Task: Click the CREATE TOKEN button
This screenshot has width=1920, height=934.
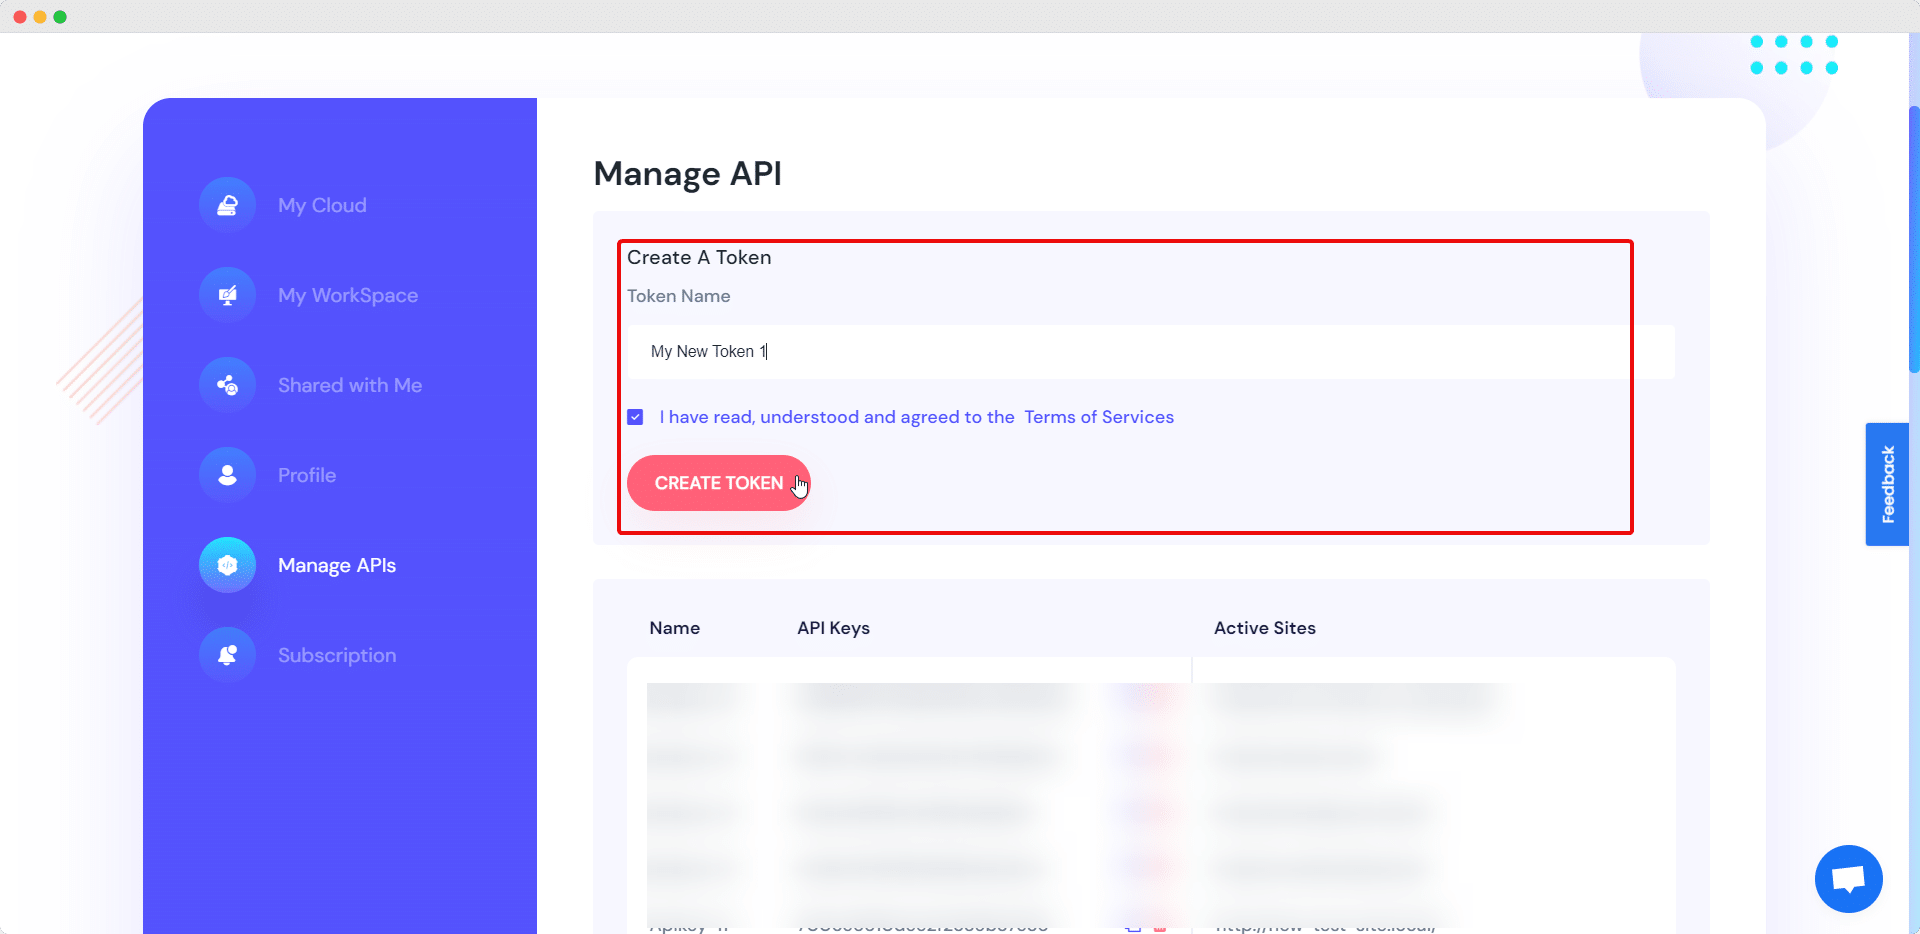Action: [718, 483]
